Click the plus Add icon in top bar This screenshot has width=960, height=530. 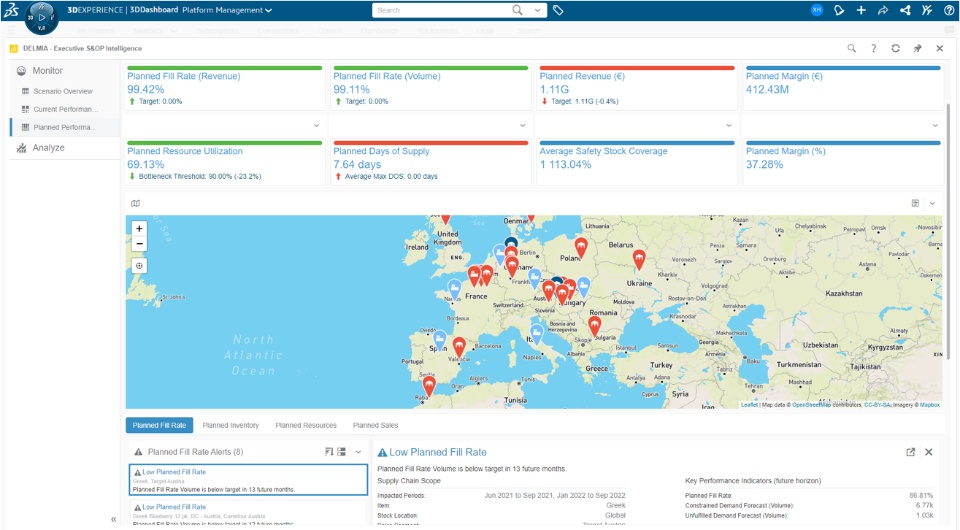pos(861,10)
